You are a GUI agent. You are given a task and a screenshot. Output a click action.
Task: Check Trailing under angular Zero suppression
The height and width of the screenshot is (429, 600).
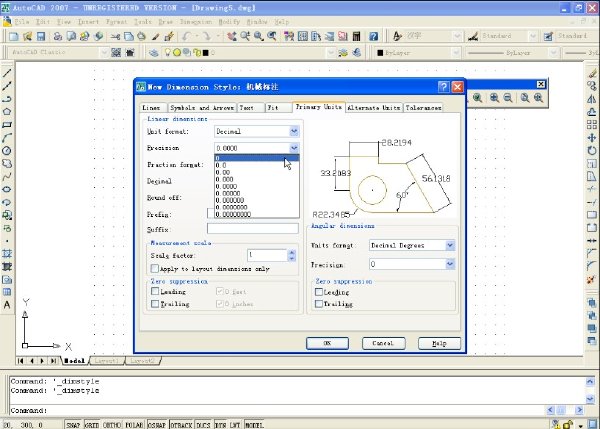[318, 303]
